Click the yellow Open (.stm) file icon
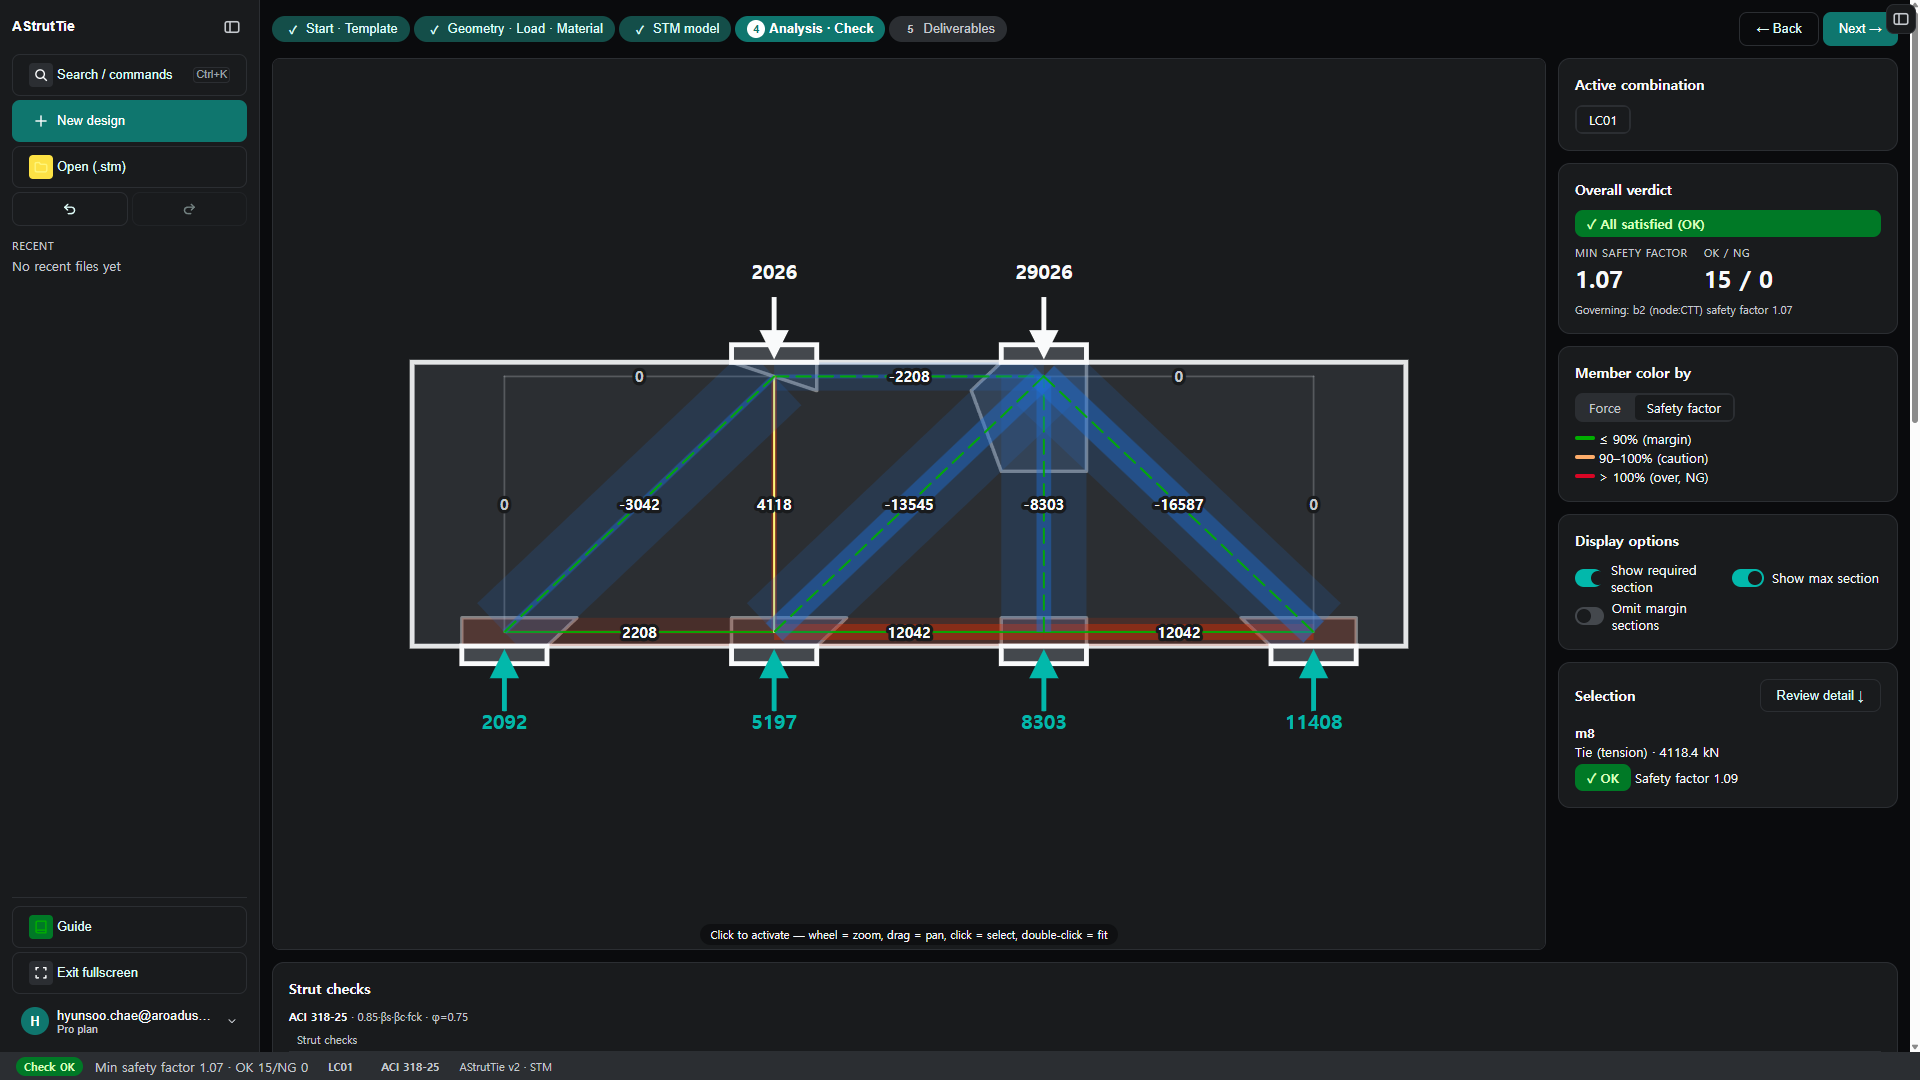Screen dimensions: 1920x1080 40,167
